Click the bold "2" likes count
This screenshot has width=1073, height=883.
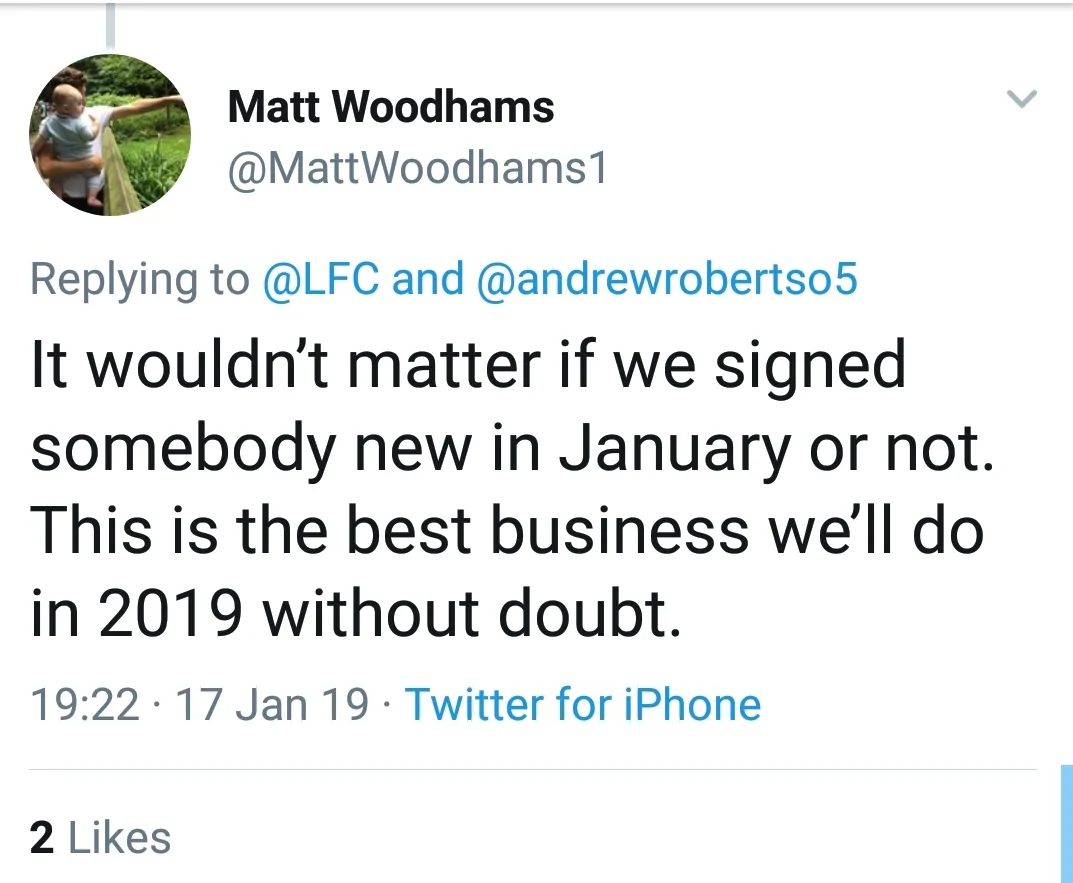[41, 838]
